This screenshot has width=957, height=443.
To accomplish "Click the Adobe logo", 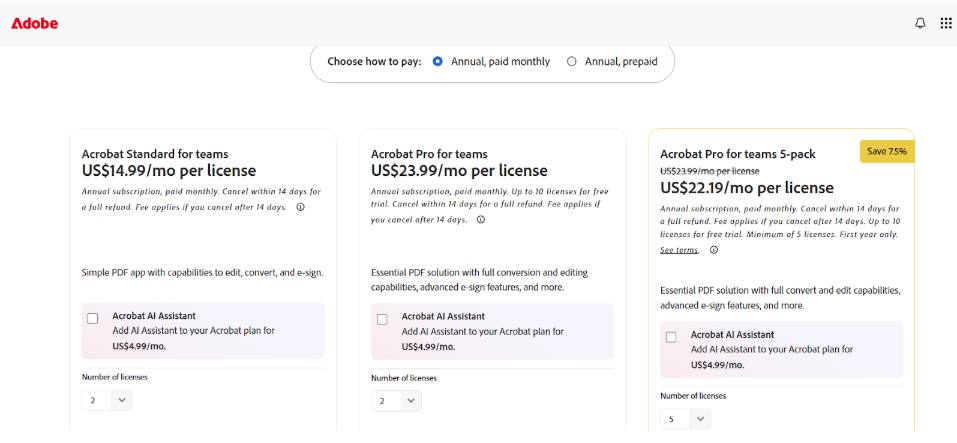I will (34, 24).
